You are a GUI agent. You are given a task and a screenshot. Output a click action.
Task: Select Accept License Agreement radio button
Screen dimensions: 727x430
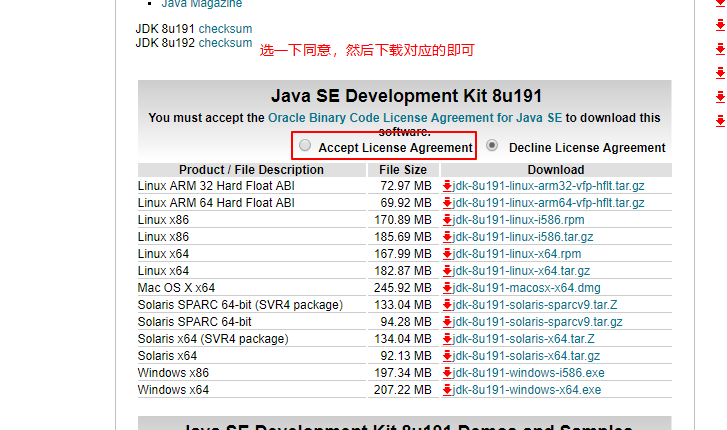pos(305,145)
